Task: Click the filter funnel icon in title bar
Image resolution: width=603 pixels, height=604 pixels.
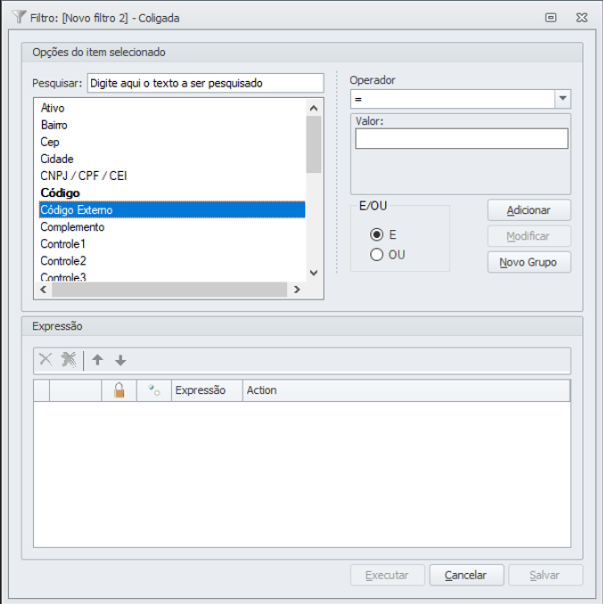Action: (18, 17)
